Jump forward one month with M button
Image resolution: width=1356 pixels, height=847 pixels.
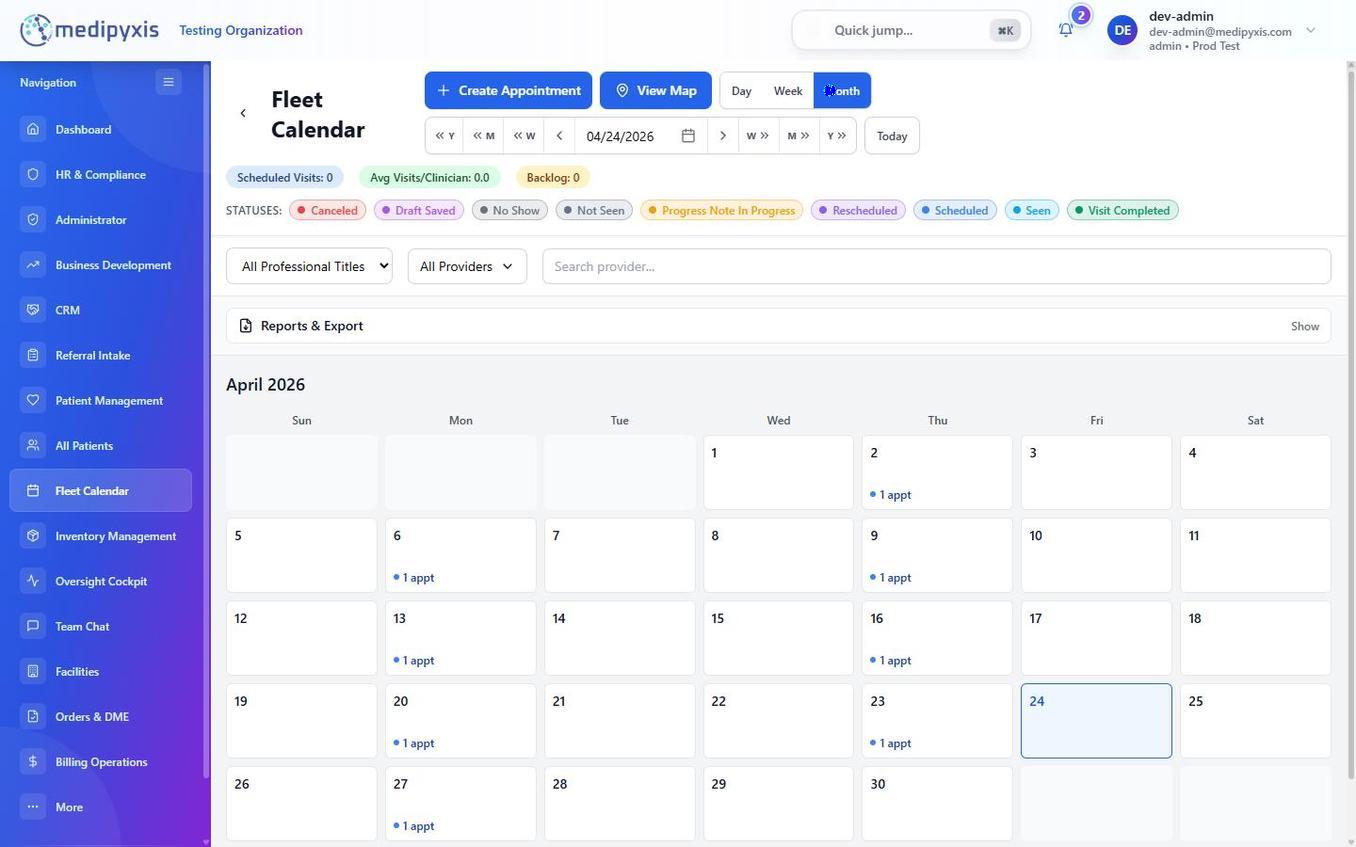799,136
